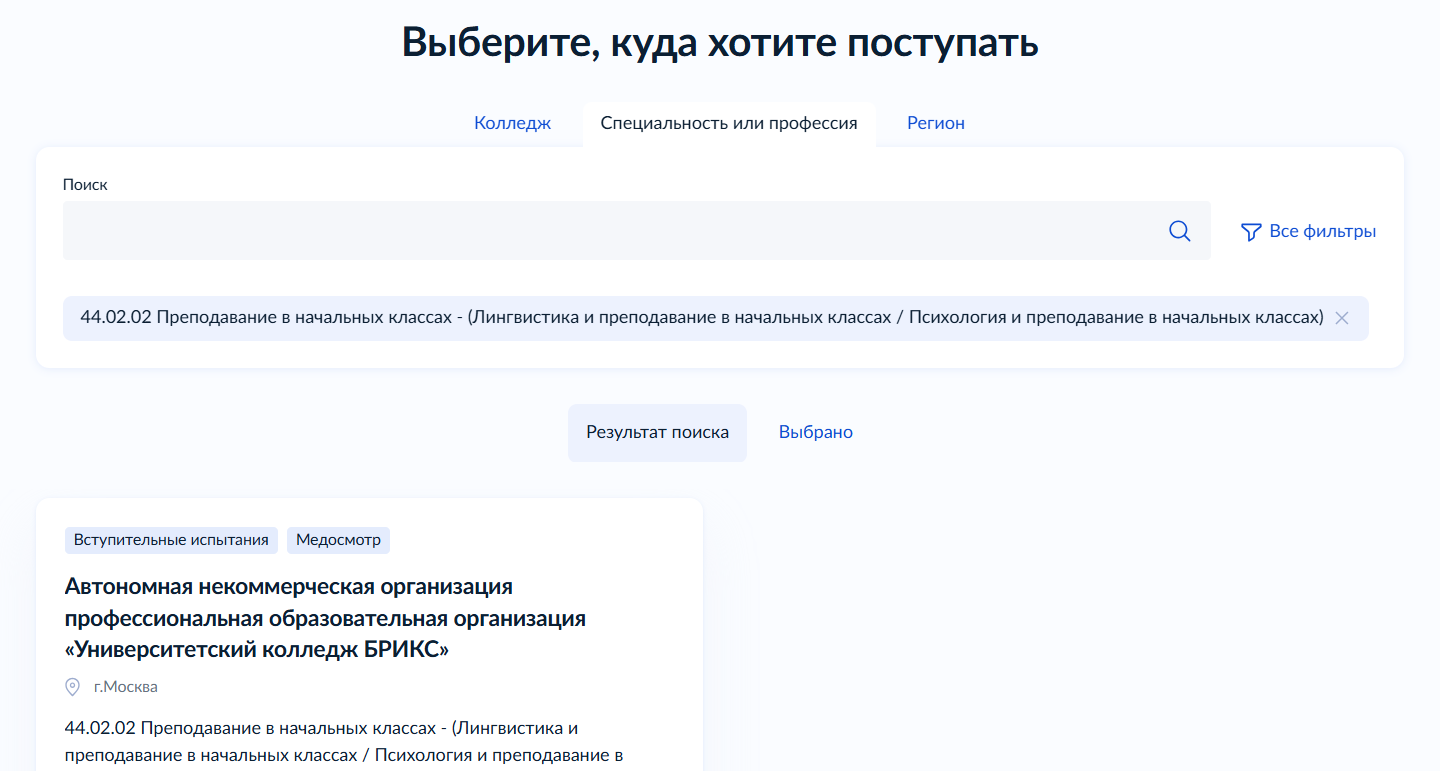
Task: Click the heading Выберите, куда хотите поступать
Action: click(720, 42)
